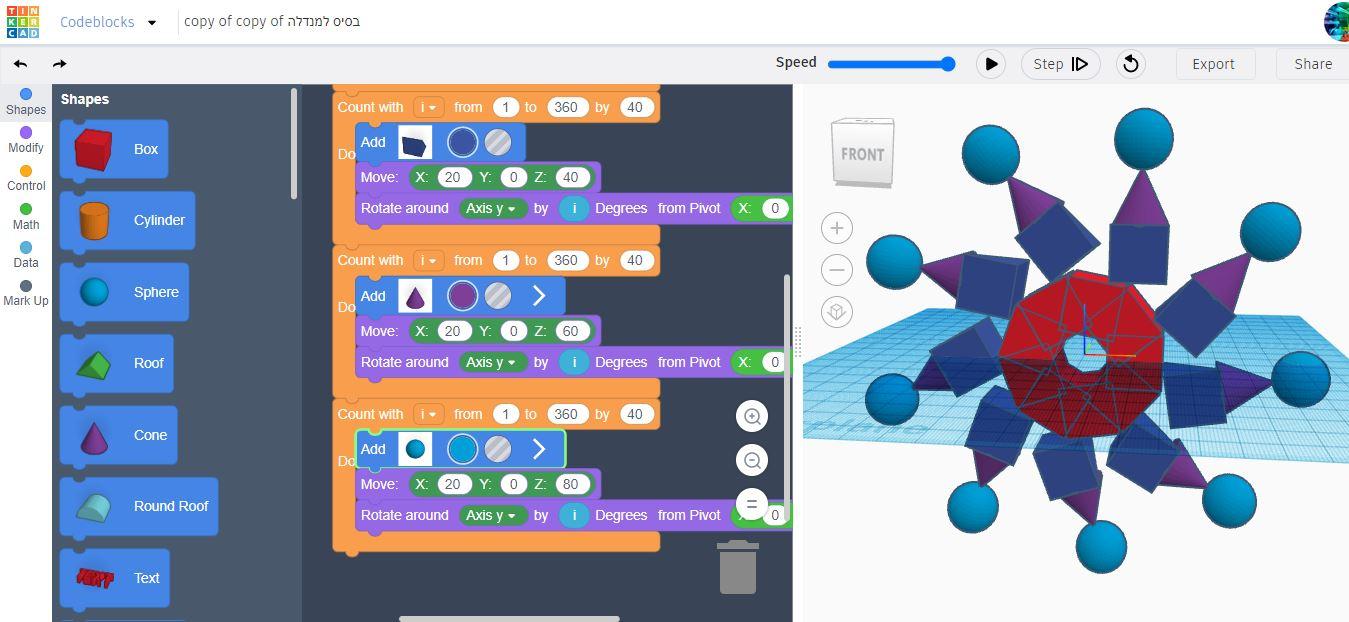Edit Z value 60 in Move block

pos(570,331)
